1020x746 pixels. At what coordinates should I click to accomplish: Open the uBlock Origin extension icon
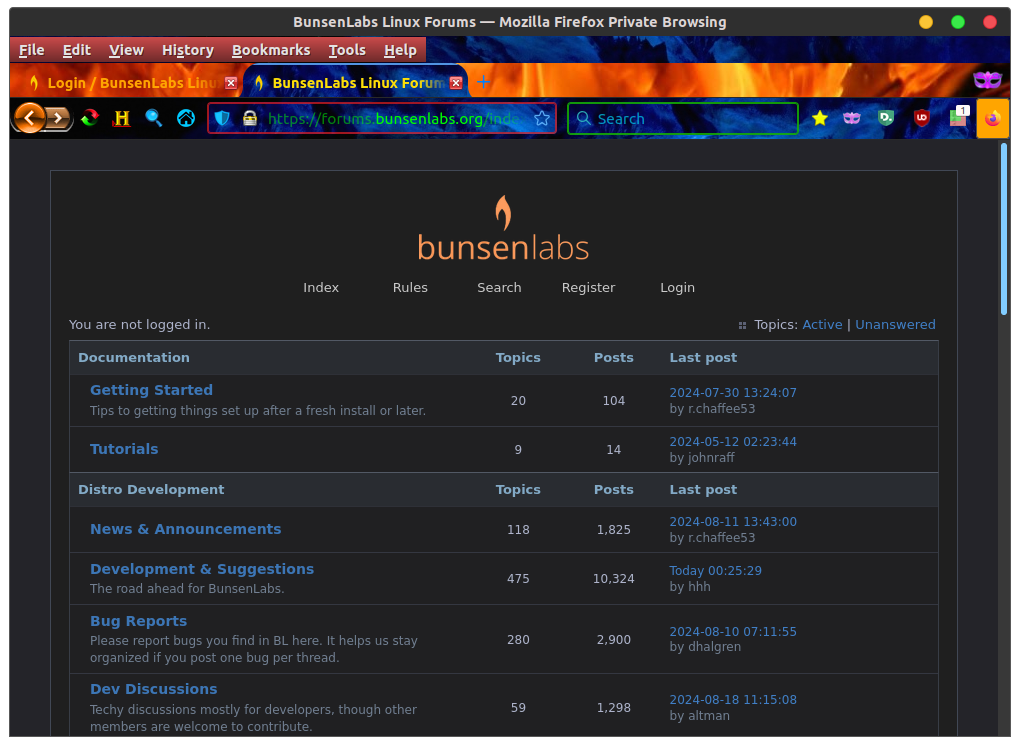(921, 118)
